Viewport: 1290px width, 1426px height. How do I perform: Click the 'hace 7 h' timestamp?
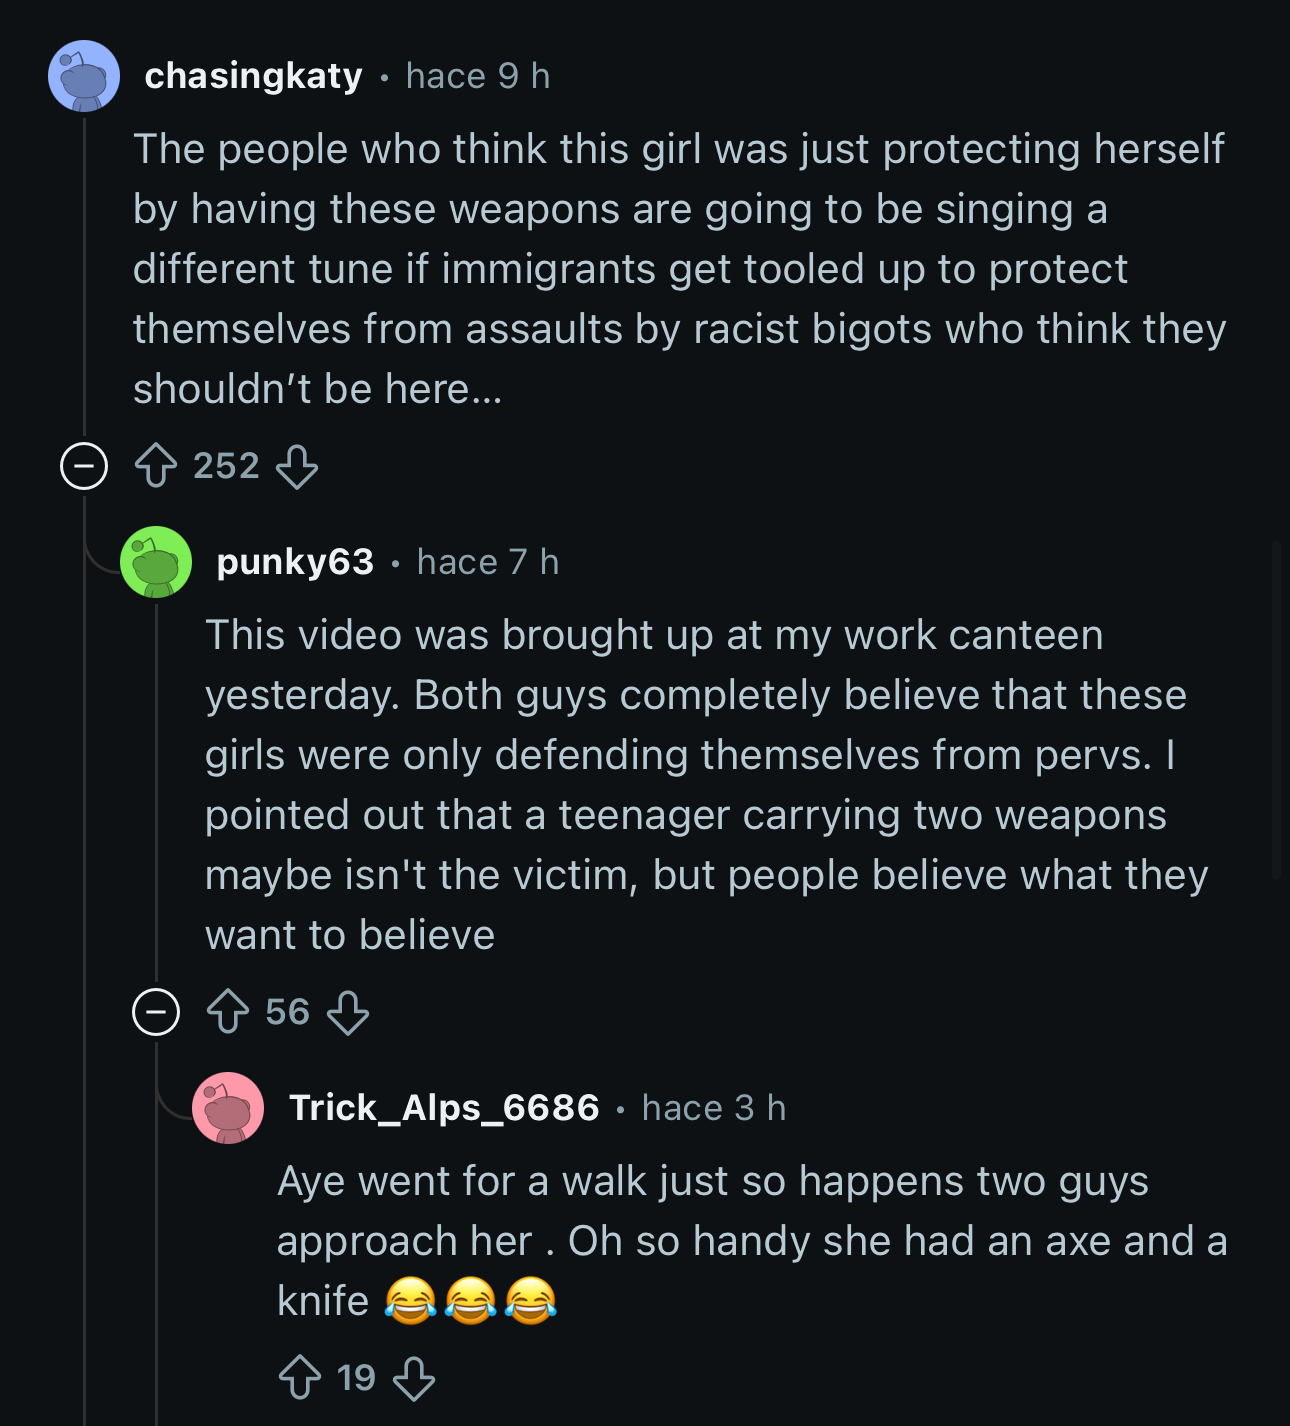pyautogui.click(x=488, y=562)
